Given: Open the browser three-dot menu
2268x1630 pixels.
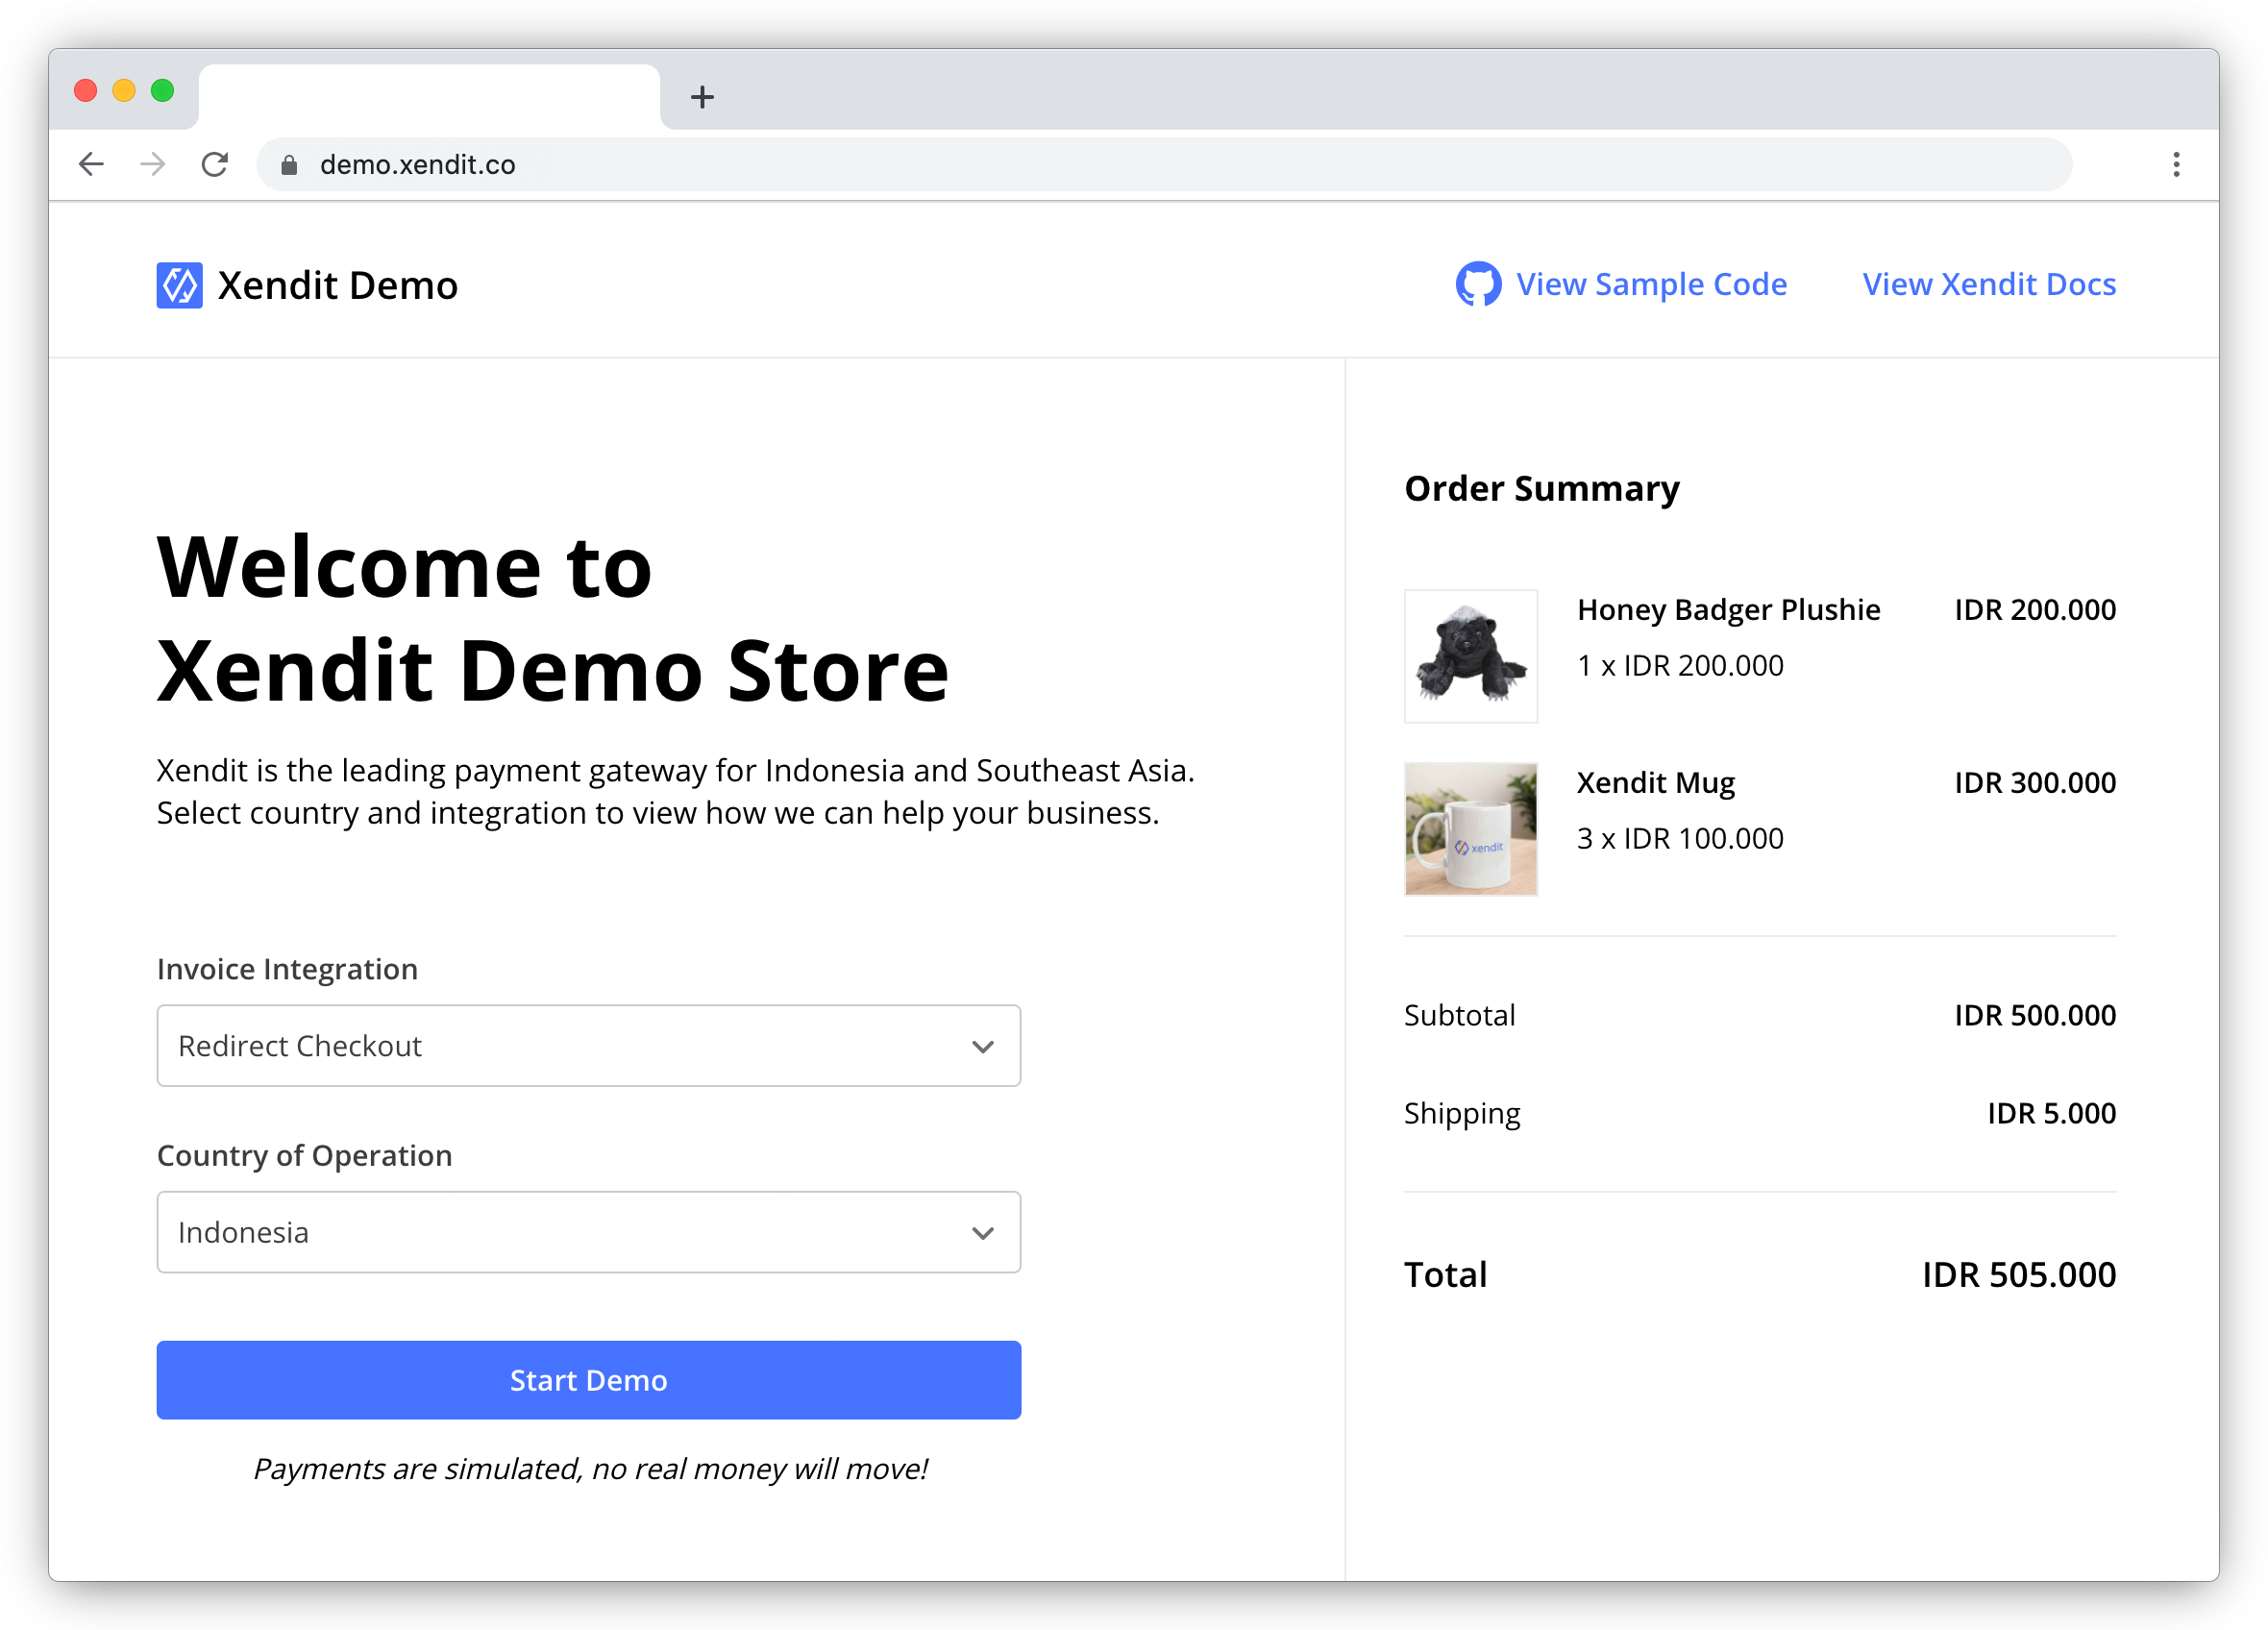Looking at the screenshot, I should coord(2176,164).
